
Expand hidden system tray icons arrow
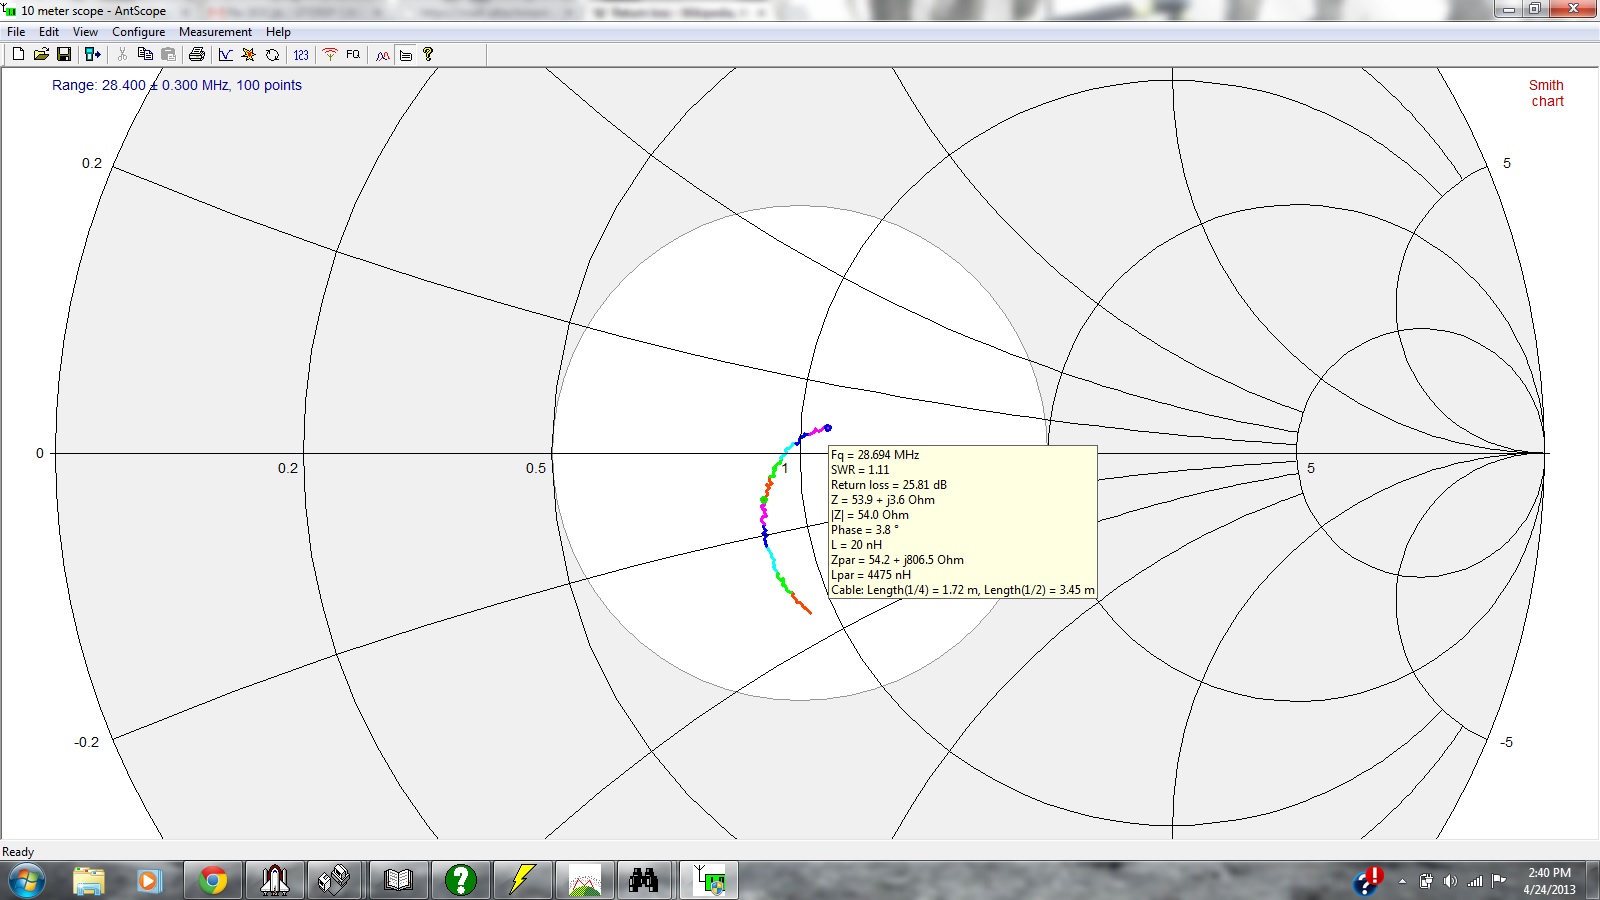1402,881
